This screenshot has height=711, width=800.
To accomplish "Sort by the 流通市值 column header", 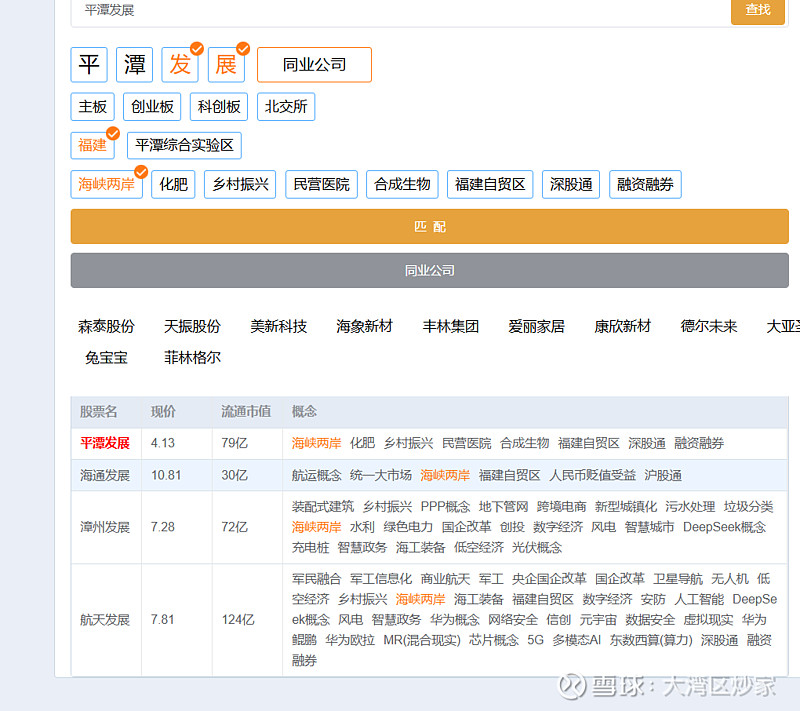I will coord(246,411).
